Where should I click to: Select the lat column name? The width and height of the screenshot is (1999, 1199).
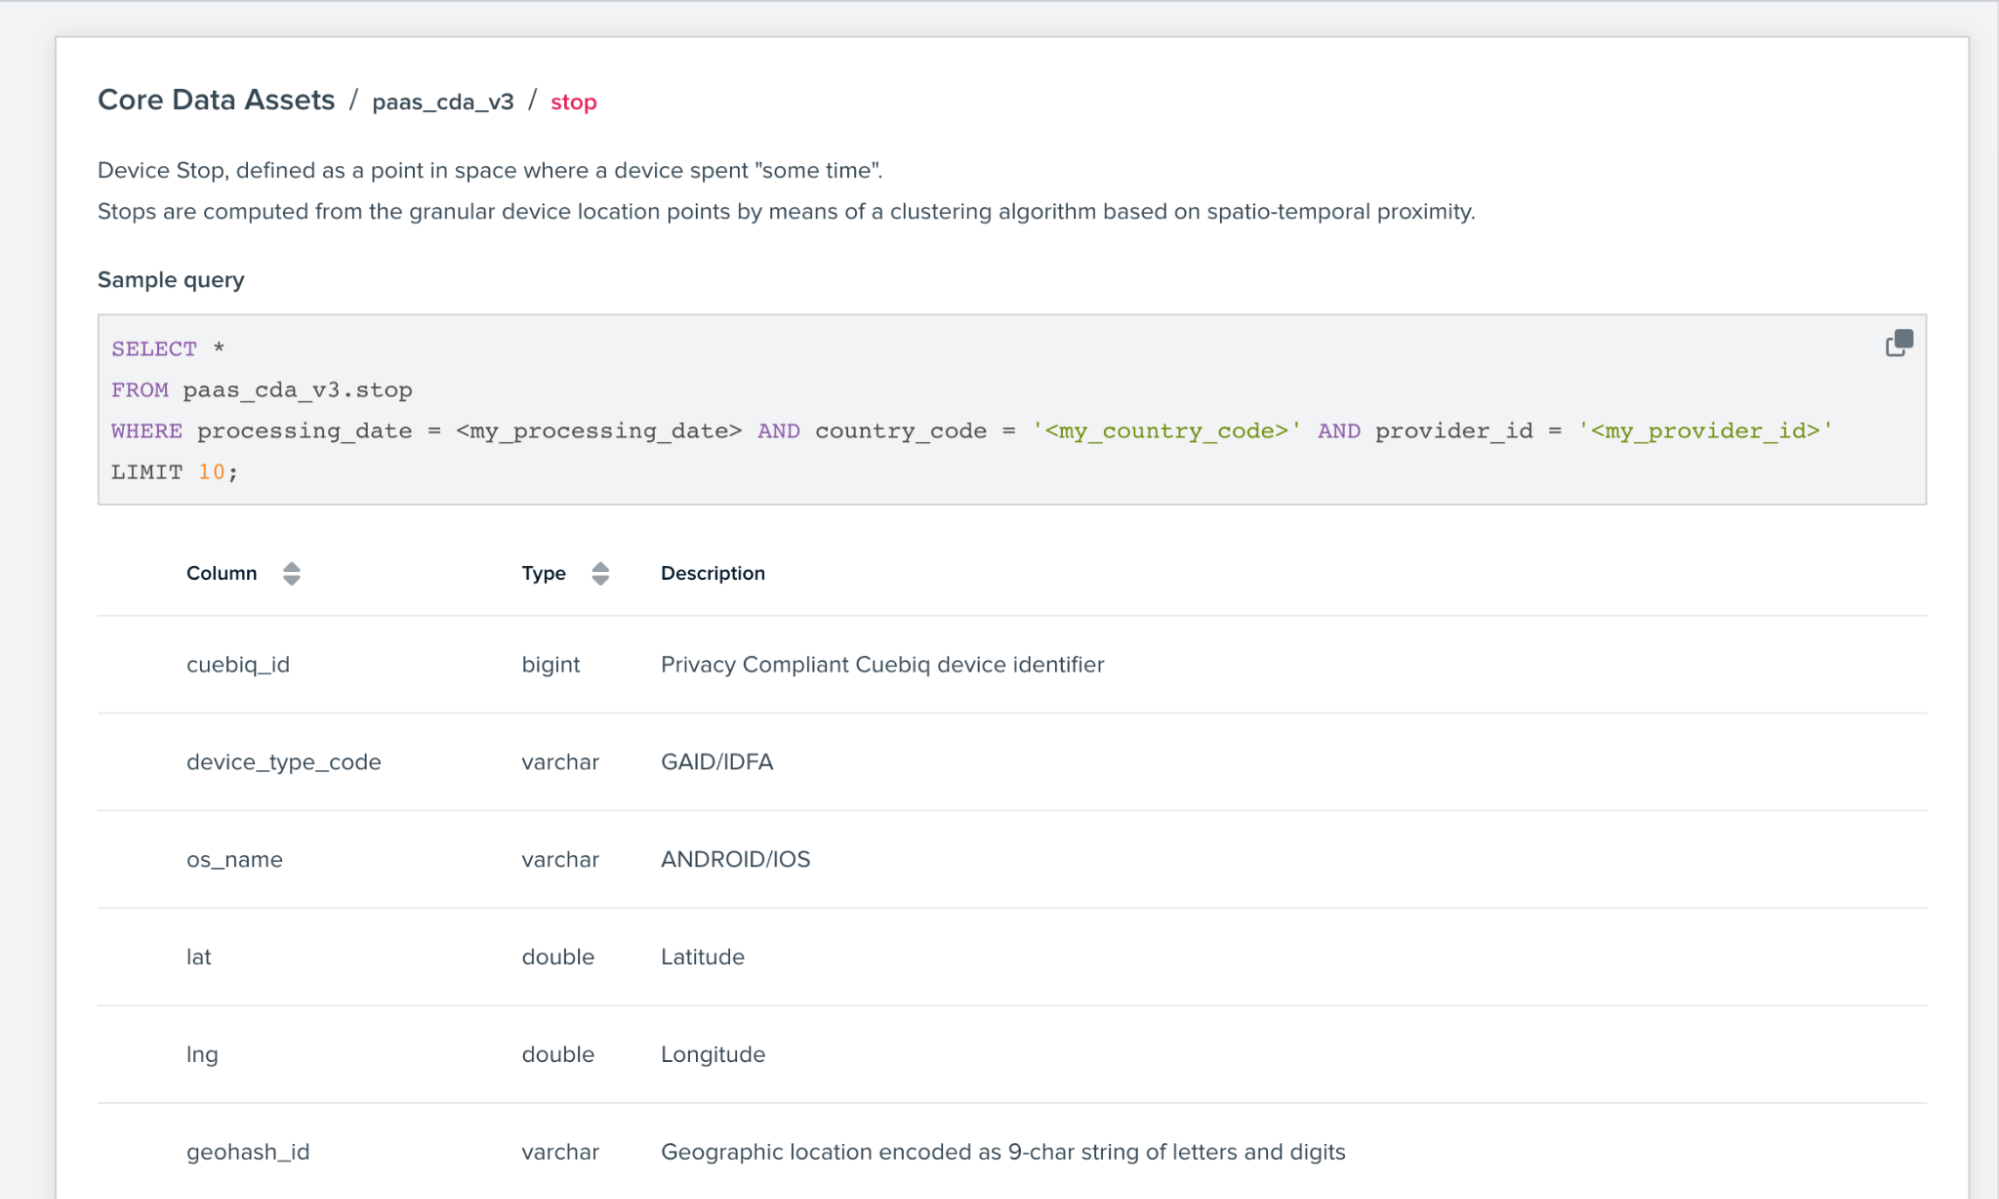199,957
